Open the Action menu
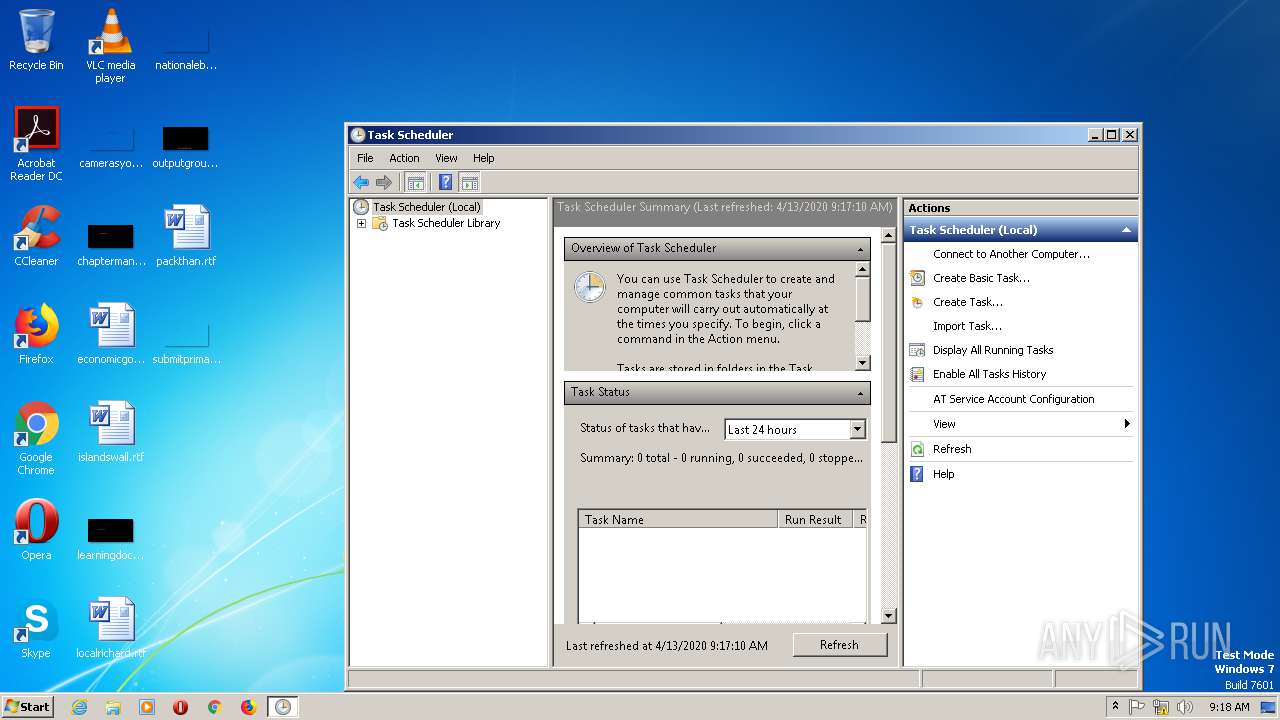The image size is (1280, 720). [404, 158]
